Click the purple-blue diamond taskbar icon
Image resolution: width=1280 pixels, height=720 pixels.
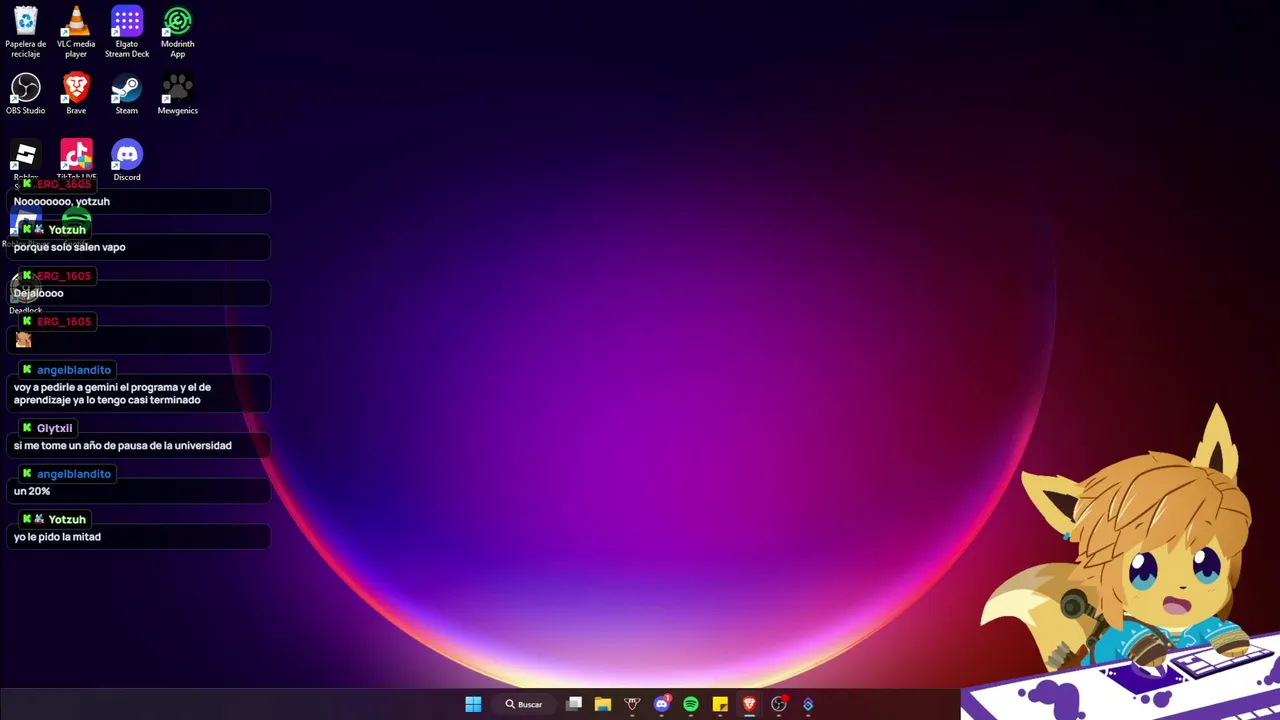808,704
